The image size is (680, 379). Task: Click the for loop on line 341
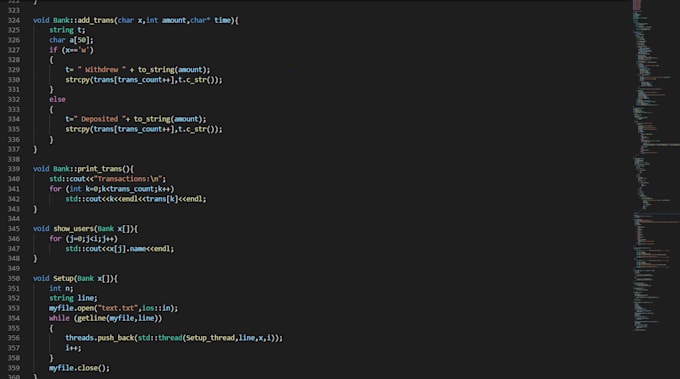(111, 189)
